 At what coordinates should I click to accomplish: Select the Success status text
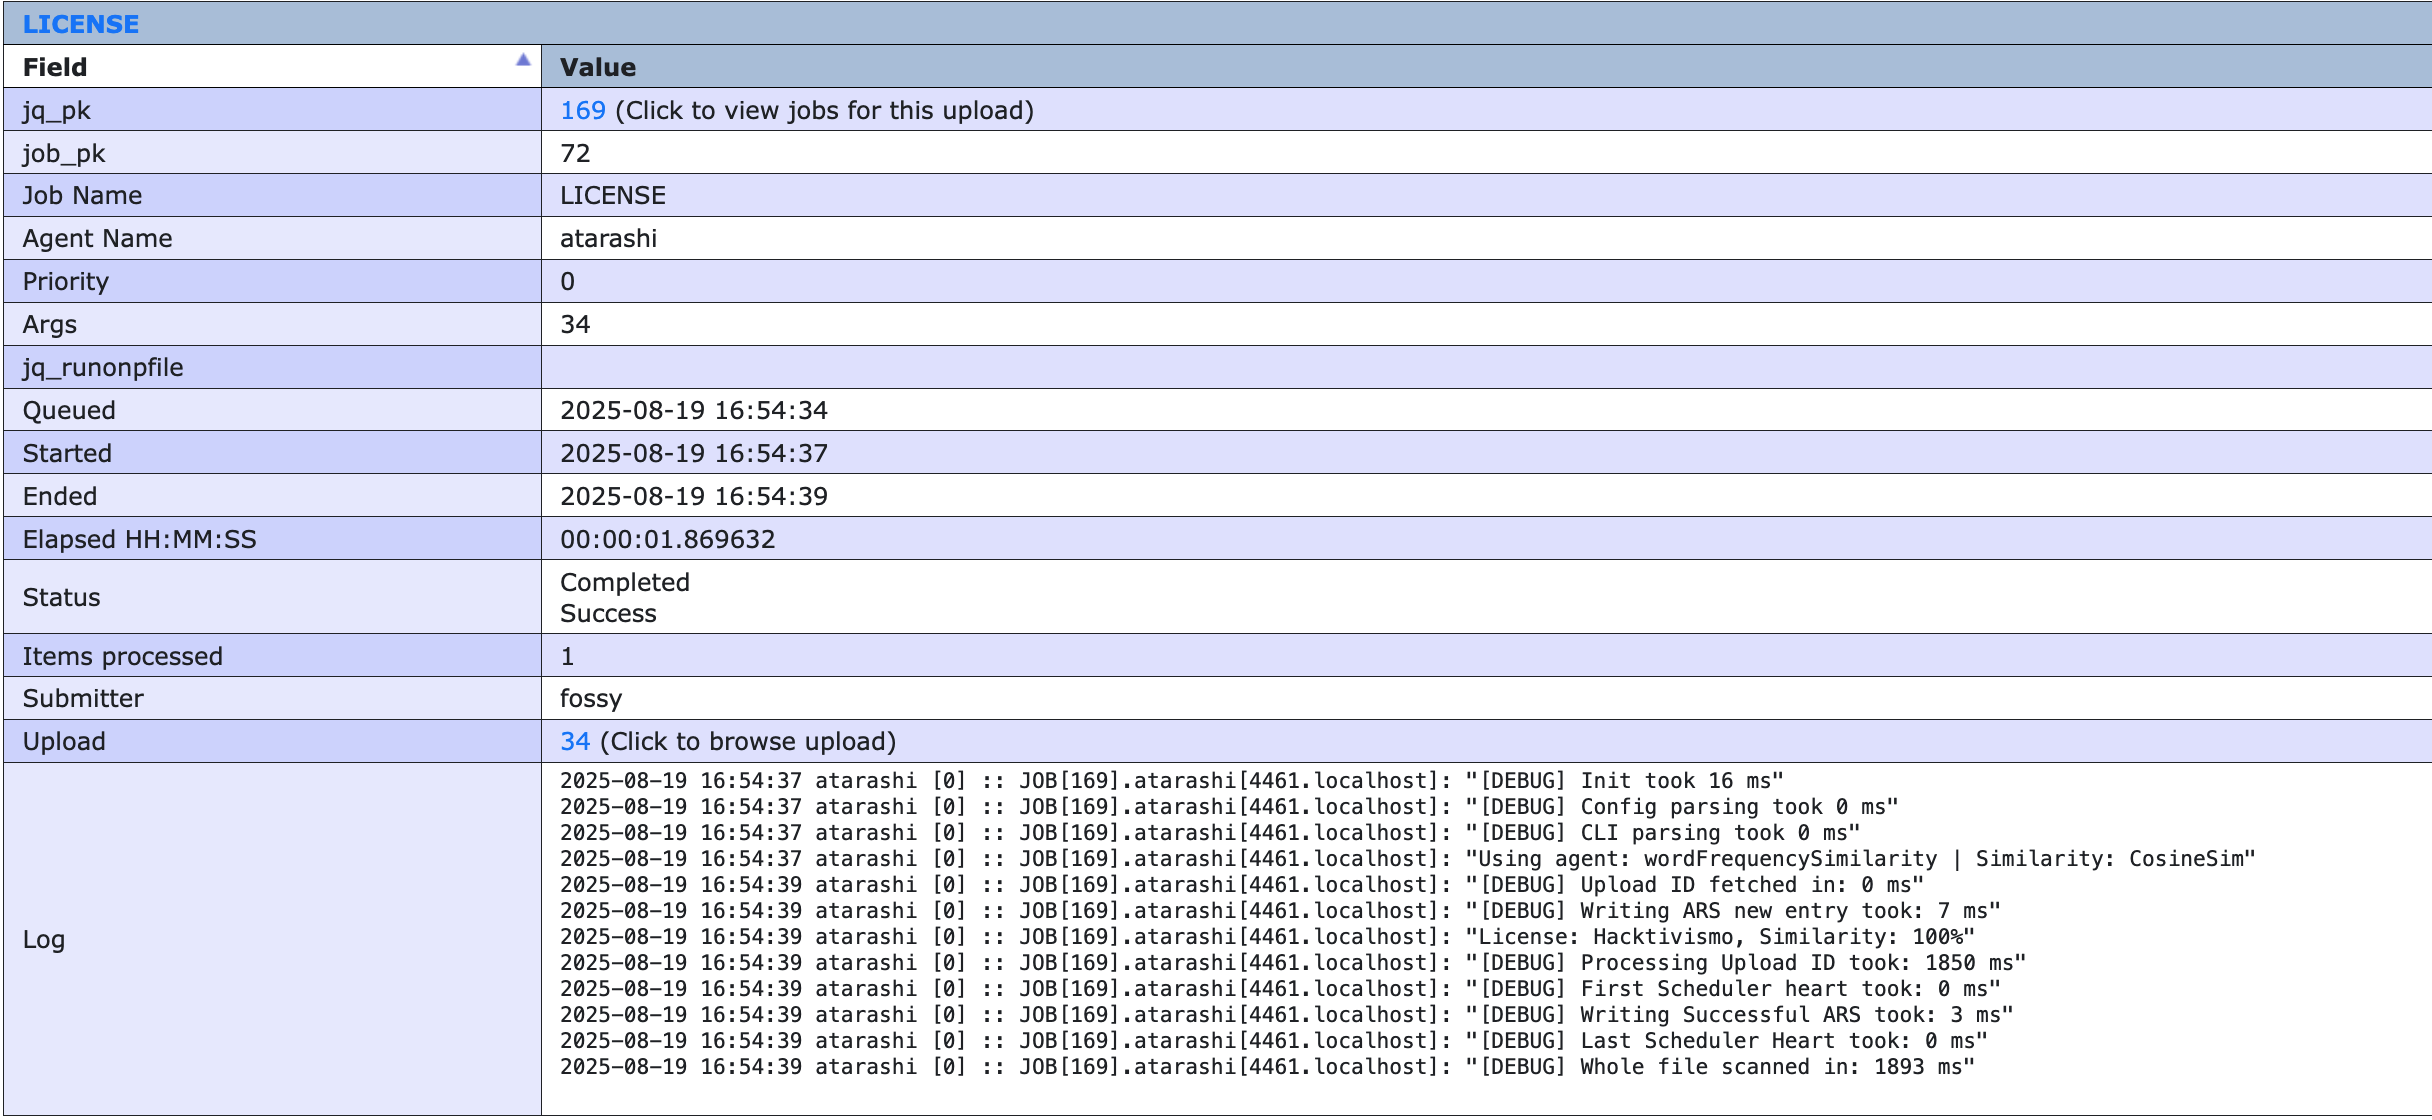(x=608, y=613)
